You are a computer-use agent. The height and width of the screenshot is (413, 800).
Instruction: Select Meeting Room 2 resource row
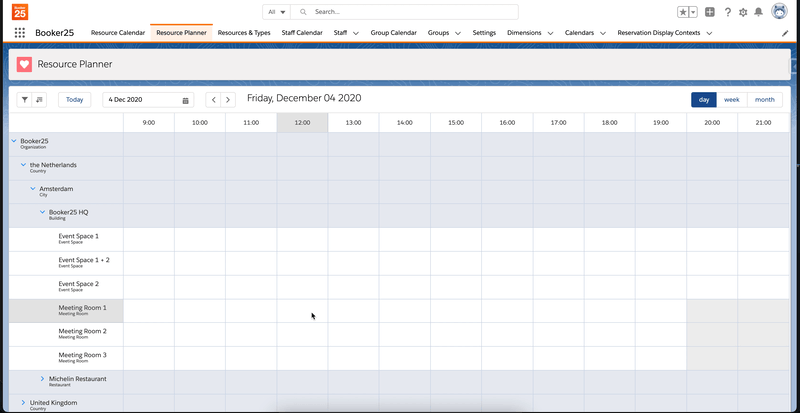click(82, 332)
